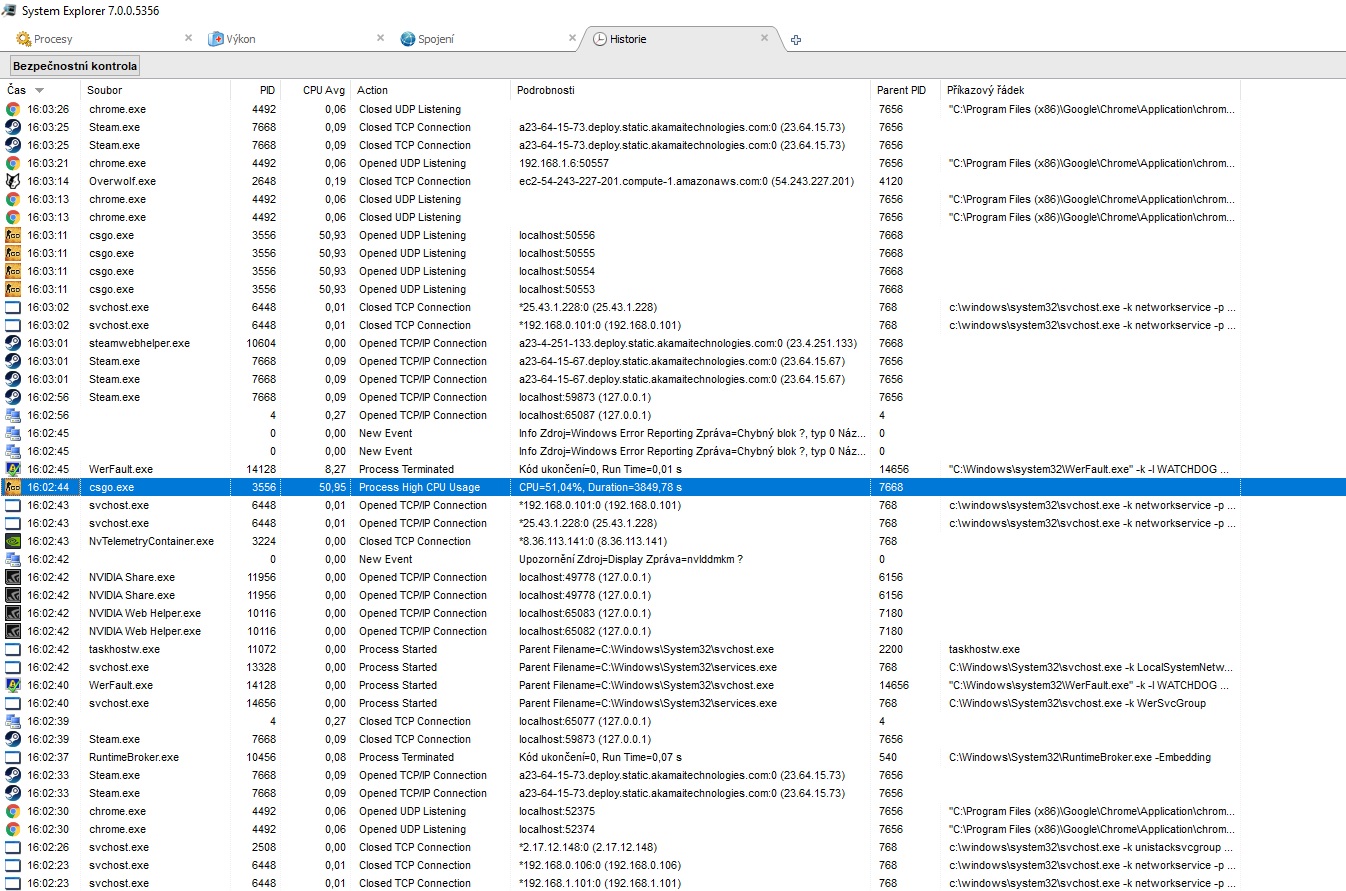Image resolution: width=1346 pixels, height=891 pixels.
Task: Click the RuntimeBroker.exe row icon
Action: [13, 757]
